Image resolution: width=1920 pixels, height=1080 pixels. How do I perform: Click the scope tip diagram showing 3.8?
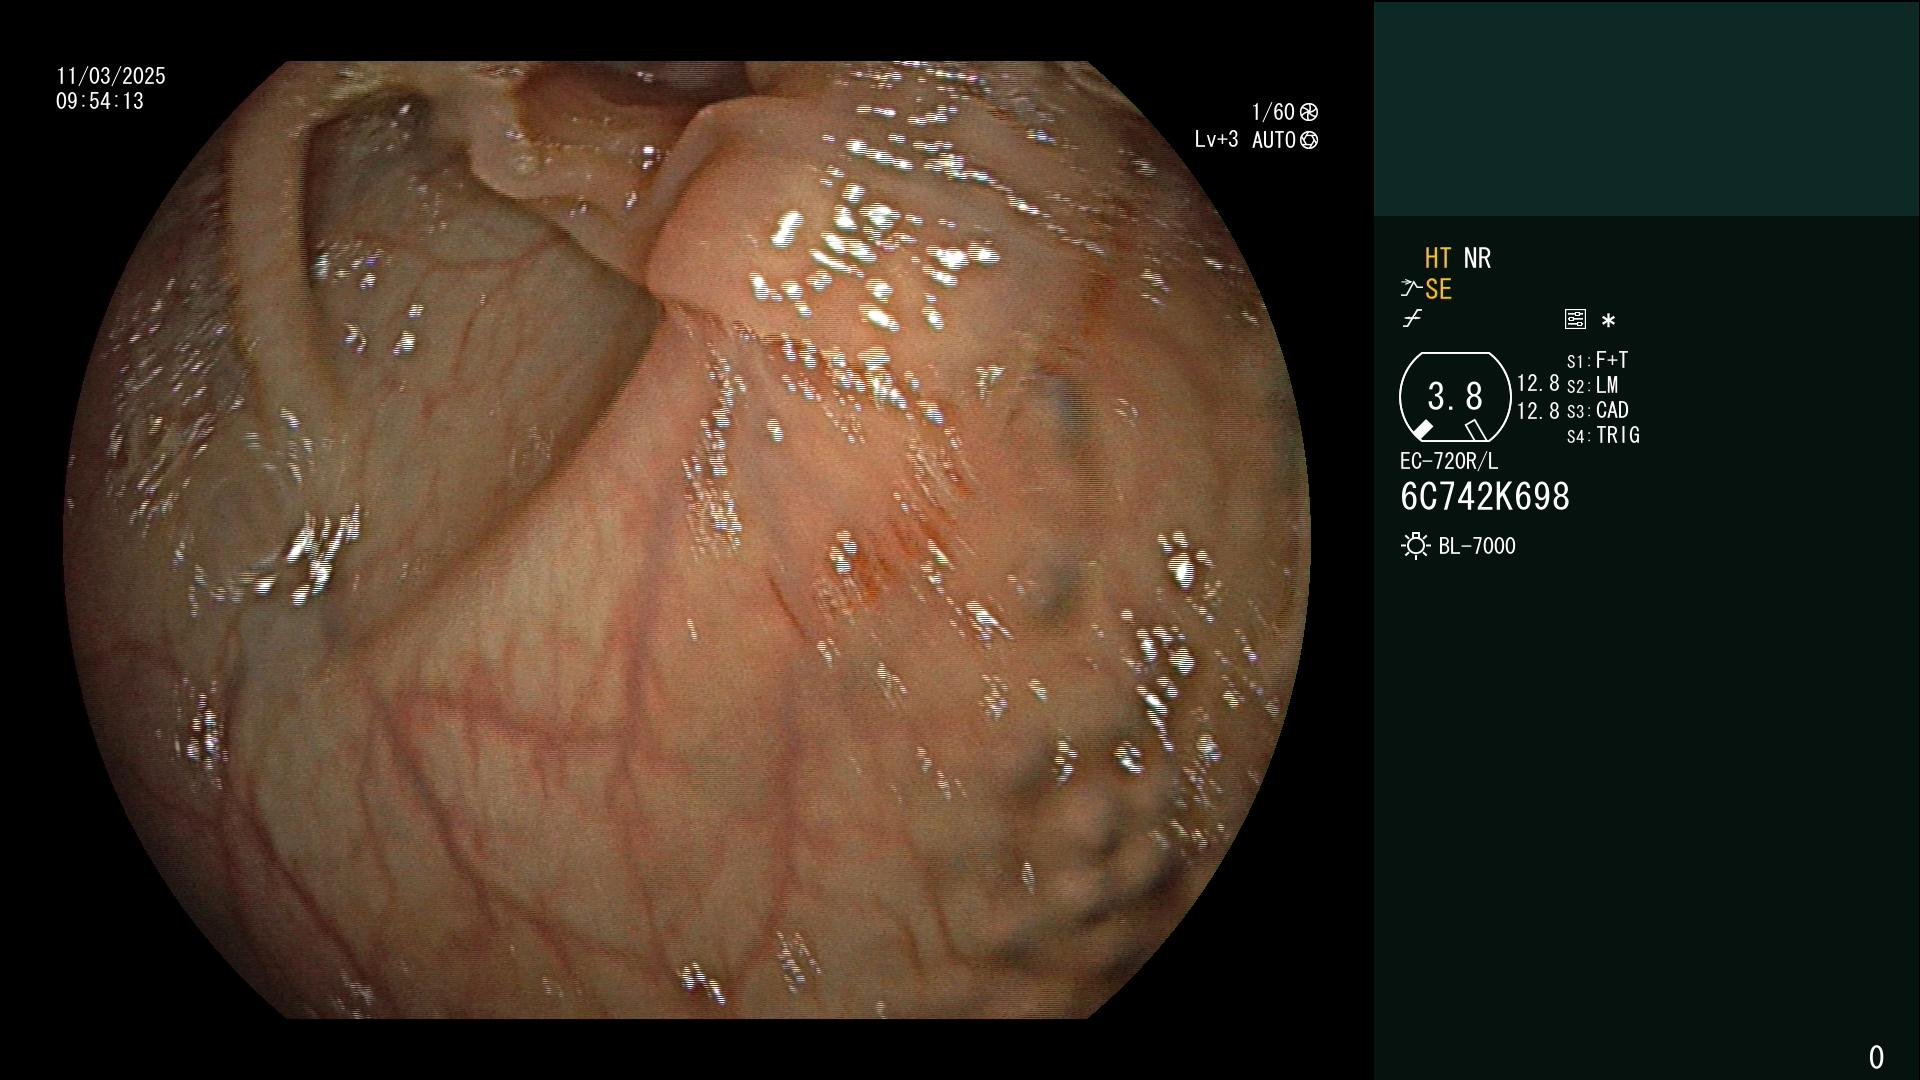coord(1455,397)
